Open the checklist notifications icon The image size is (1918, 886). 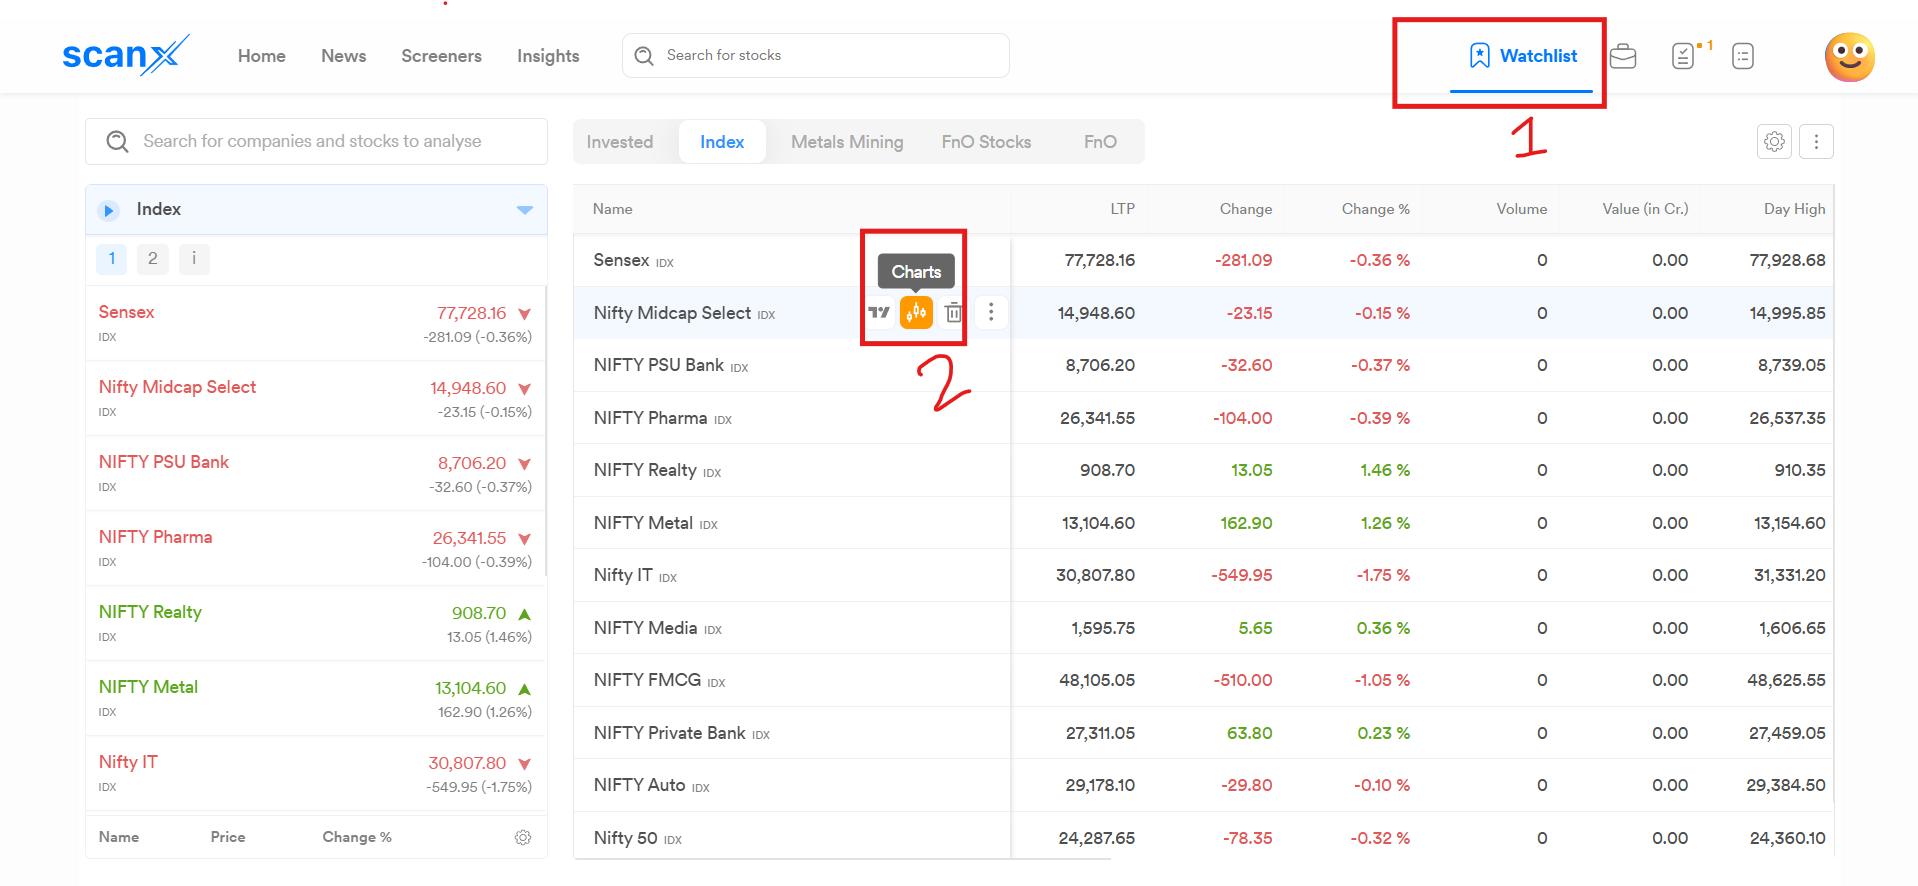pyautogui.click(x=1684, y=56)
